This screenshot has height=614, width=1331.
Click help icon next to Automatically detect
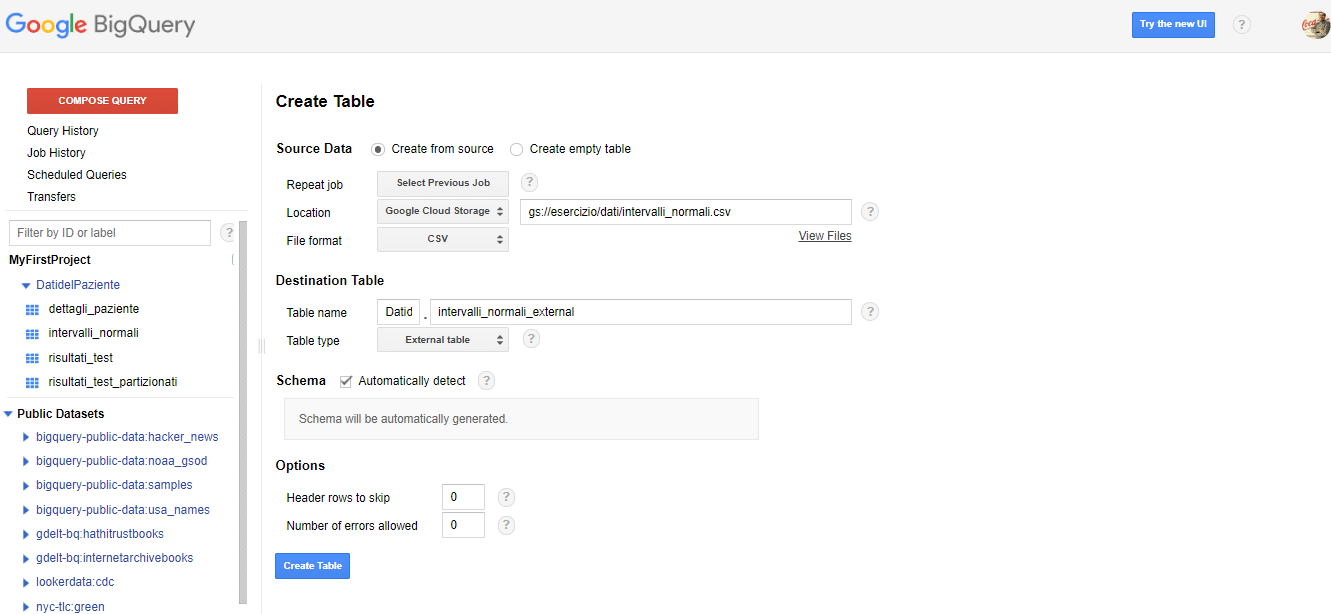coord(486,381)
